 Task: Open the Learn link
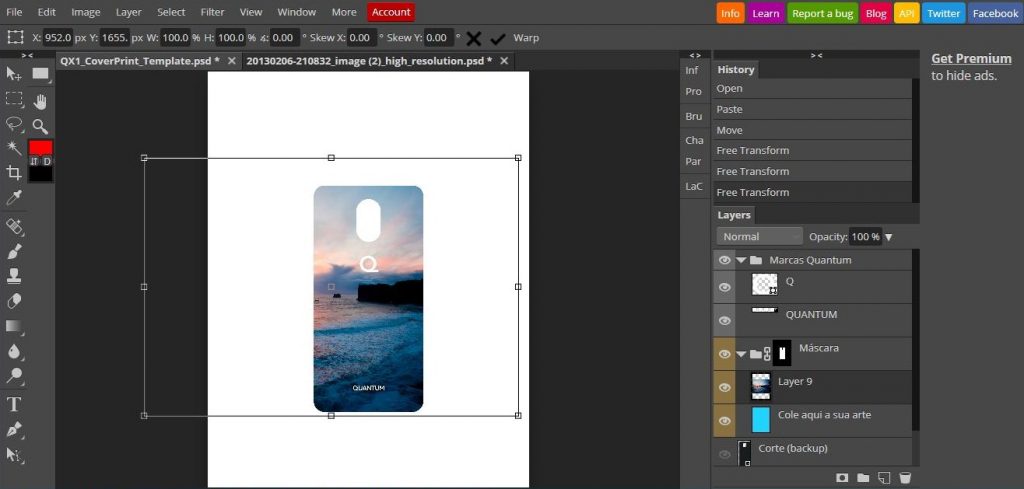coord(765,13)
